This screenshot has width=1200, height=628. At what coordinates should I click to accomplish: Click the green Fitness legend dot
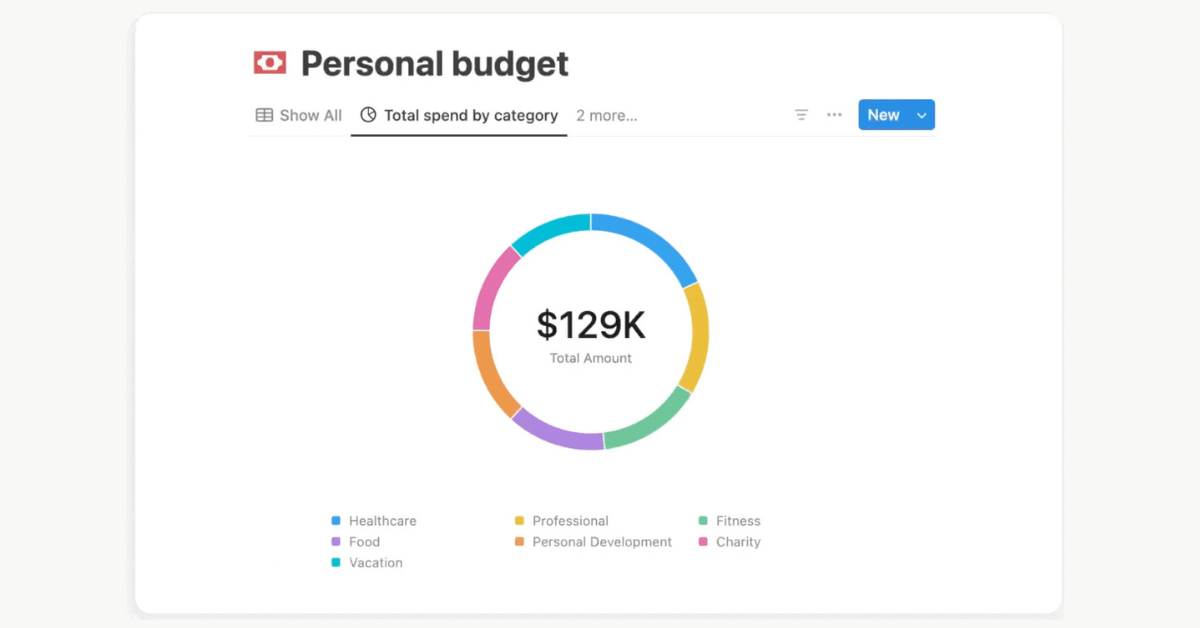click(705, 520)
